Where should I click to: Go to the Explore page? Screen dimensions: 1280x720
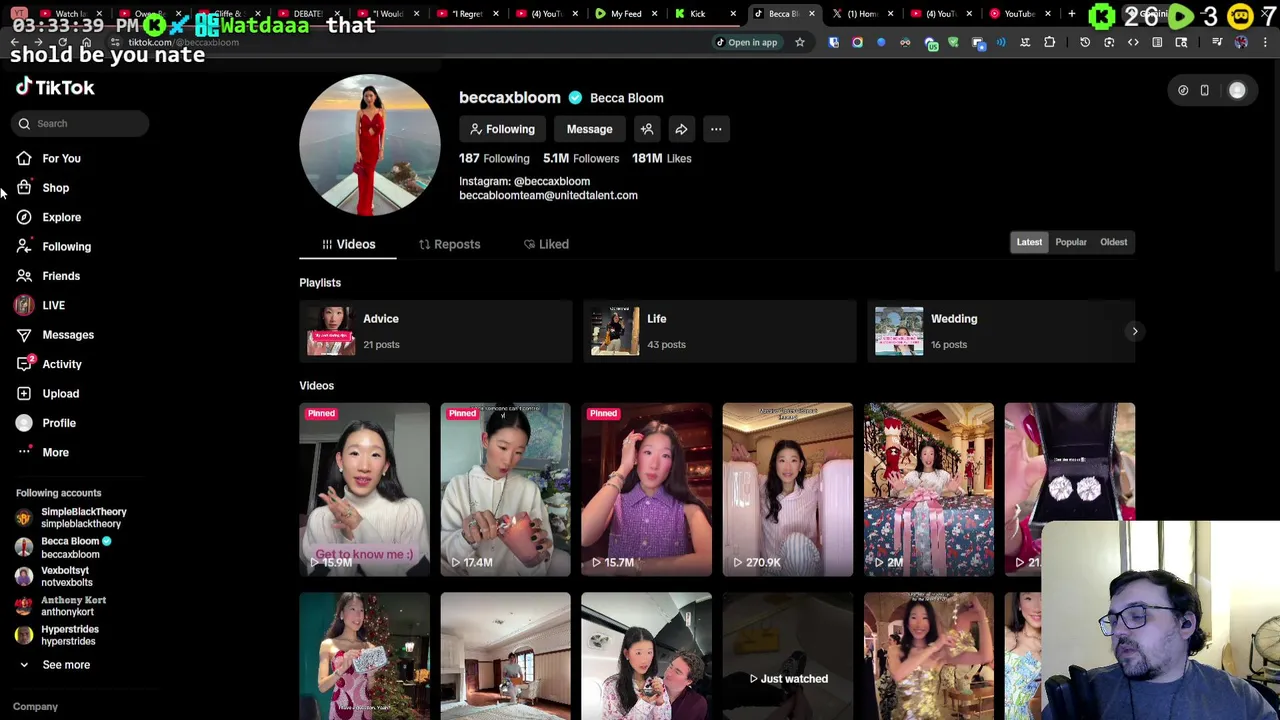pos(61,217)
